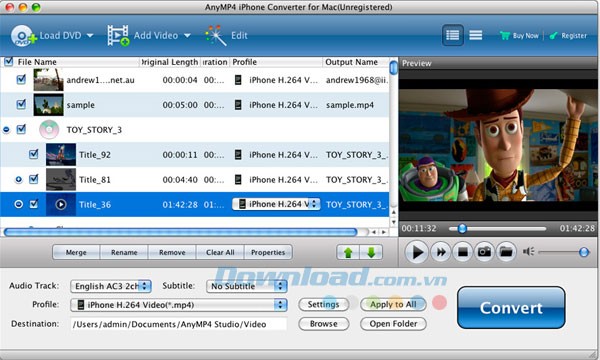Click the Apply to All button

[x=393, y=304]
